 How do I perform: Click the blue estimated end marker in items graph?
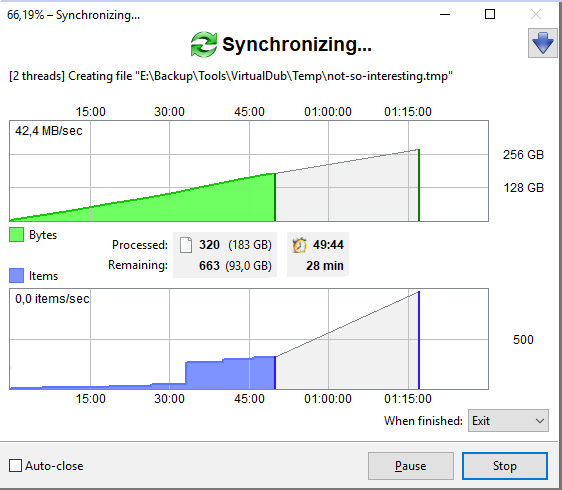tap(419, 340)
